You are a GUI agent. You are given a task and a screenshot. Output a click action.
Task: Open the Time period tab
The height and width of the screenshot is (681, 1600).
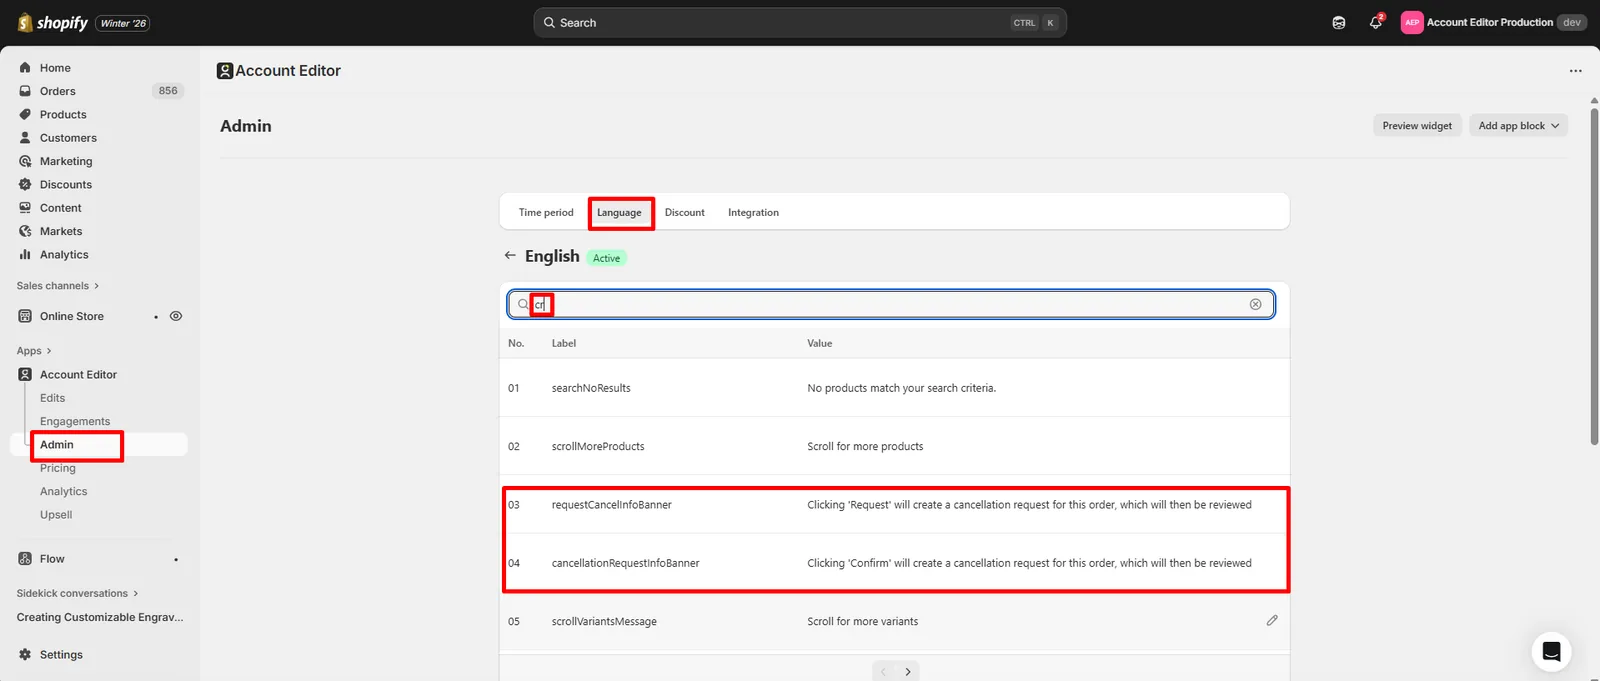click(546, 212)
